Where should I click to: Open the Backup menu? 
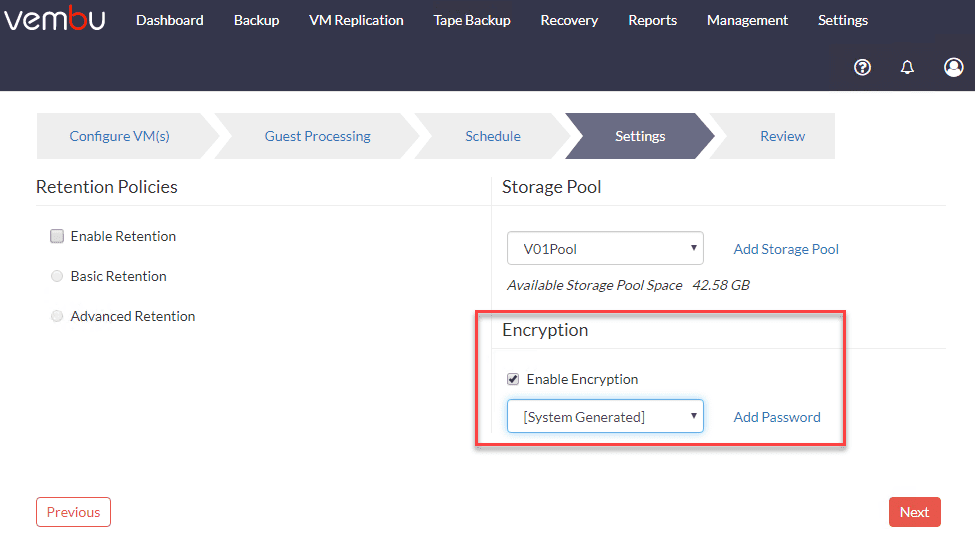coord(256,20)
